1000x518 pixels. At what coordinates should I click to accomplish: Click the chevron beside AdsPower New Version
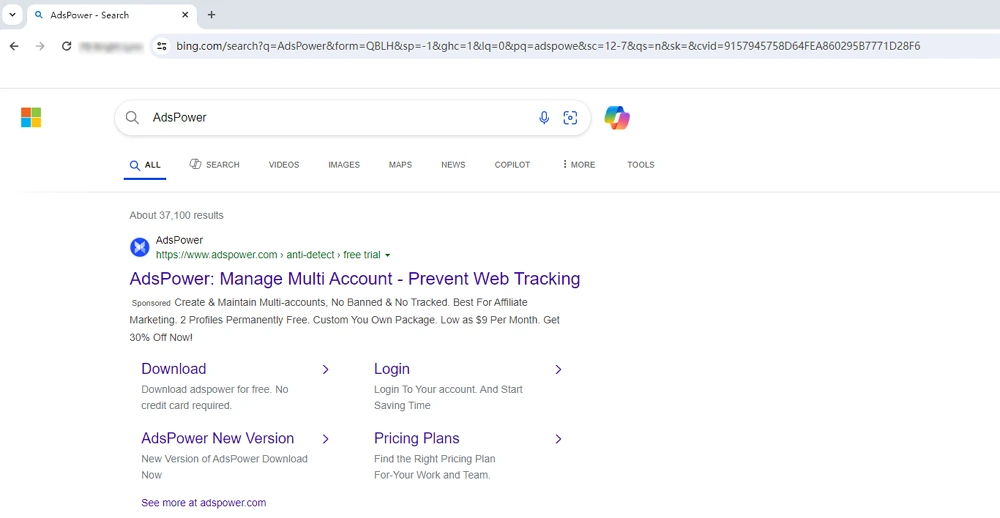point(325,439)
